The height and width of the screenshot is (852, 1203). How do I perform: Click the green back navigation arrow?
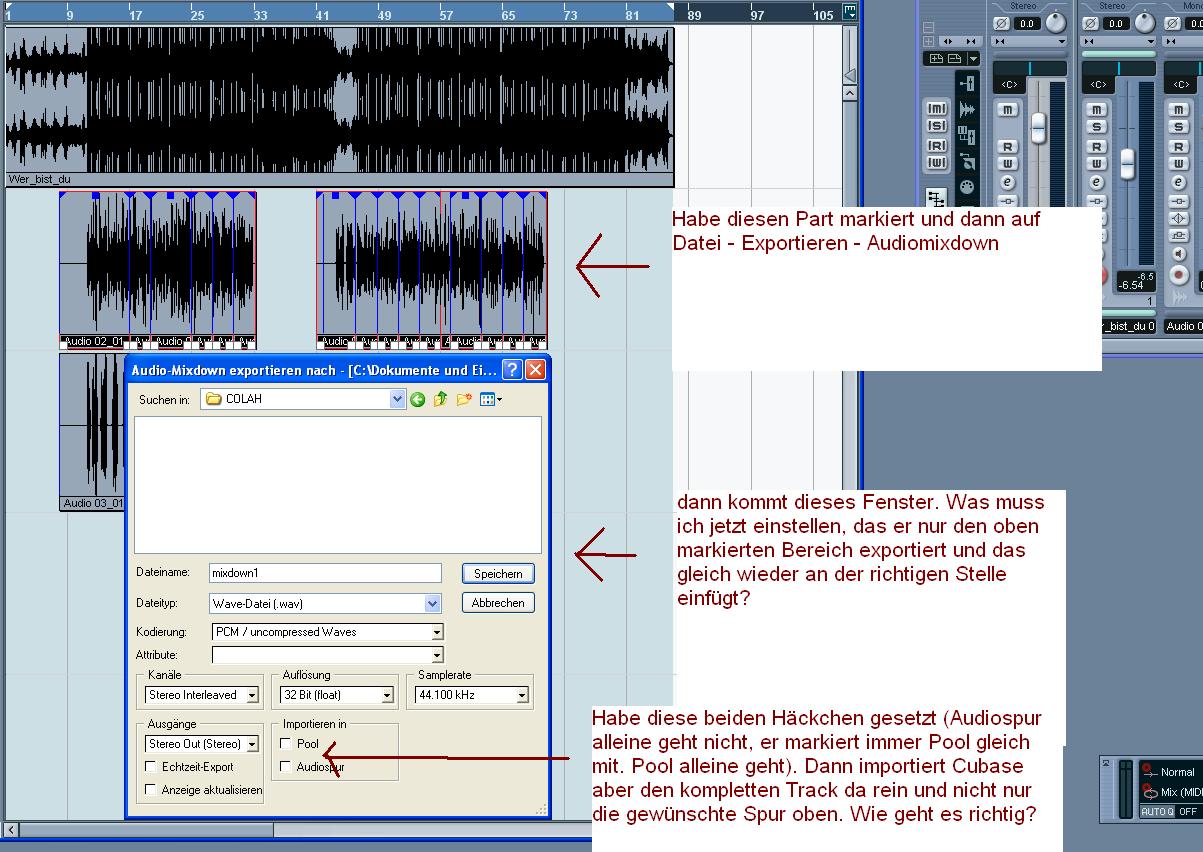point(418,400)
